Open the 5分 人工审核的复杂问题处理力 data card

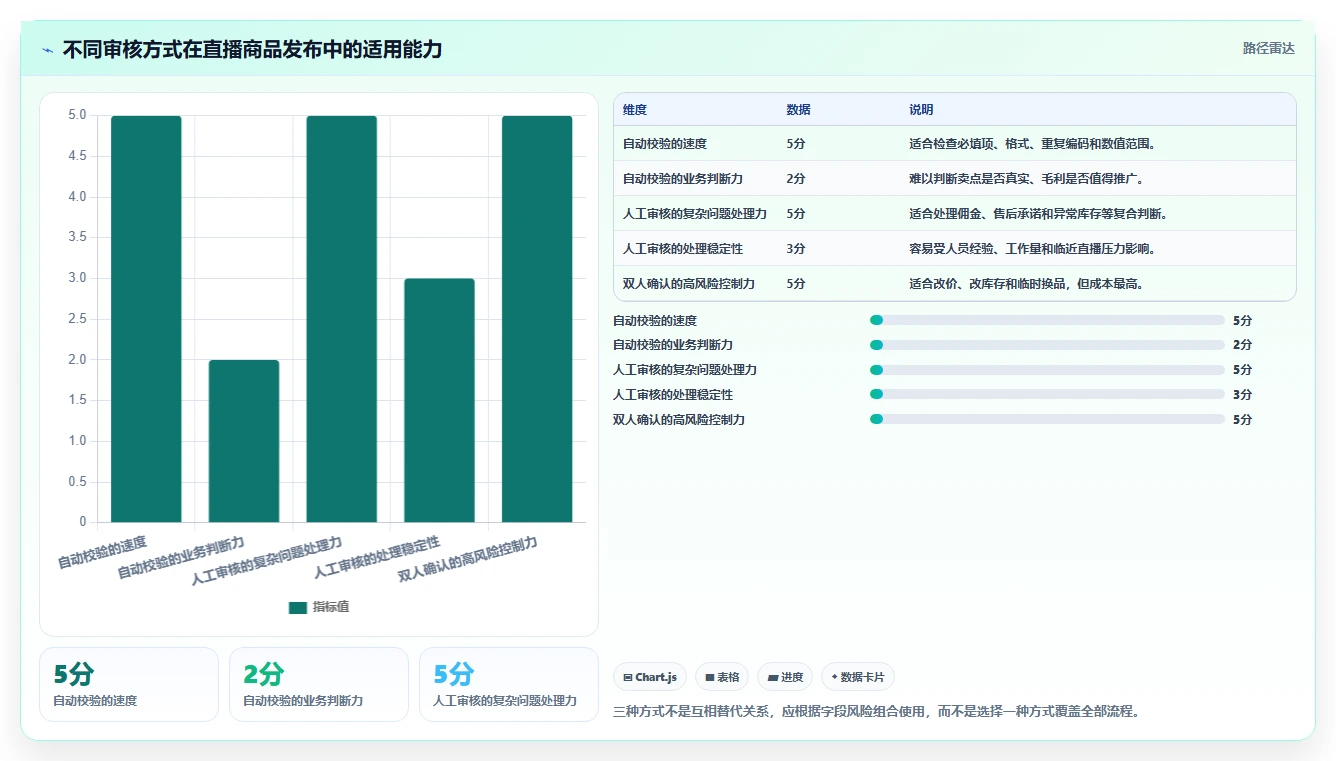click(509, 684)
